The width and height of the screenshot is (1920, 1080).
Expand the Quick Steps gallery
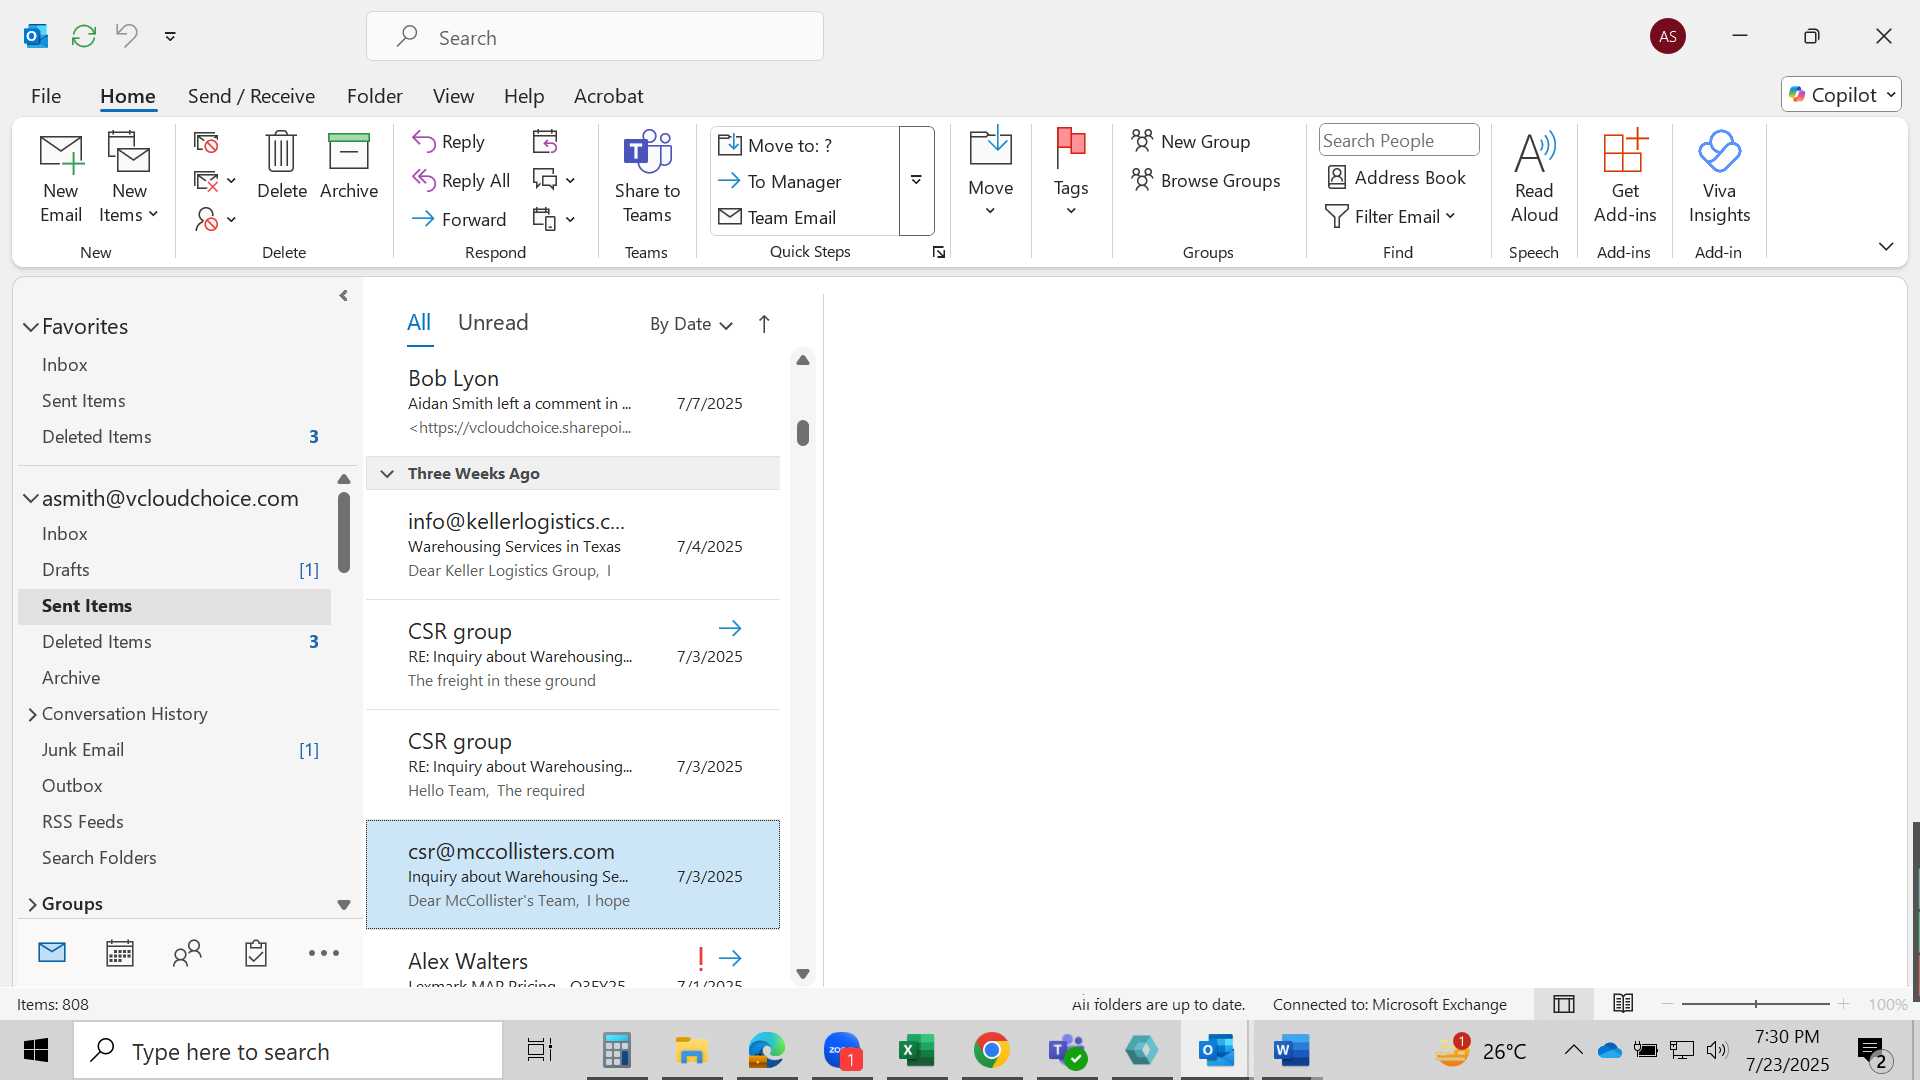[x=916, y=180]
